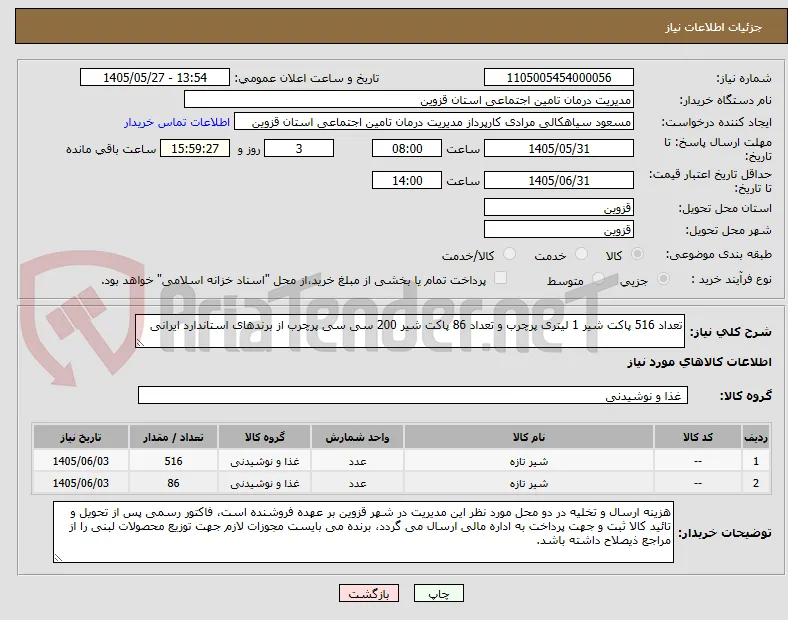The image size is (788, 620).
Task: Click the requester name field مسعود سیاهکالی
Action: coord(434,122)
